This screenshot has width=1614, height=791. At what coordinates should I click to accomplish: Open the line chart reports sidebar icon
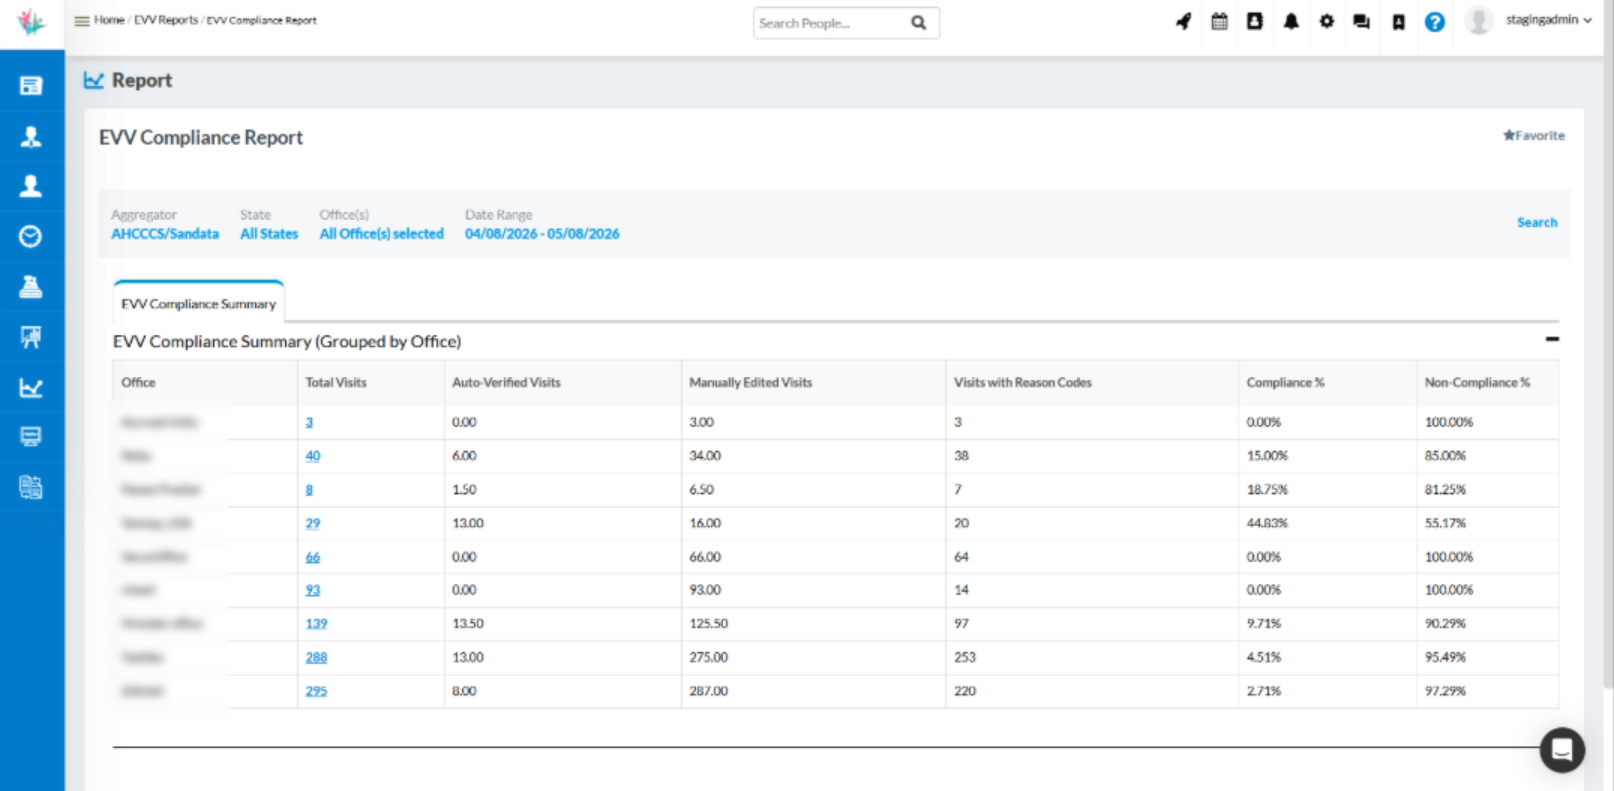31,387
